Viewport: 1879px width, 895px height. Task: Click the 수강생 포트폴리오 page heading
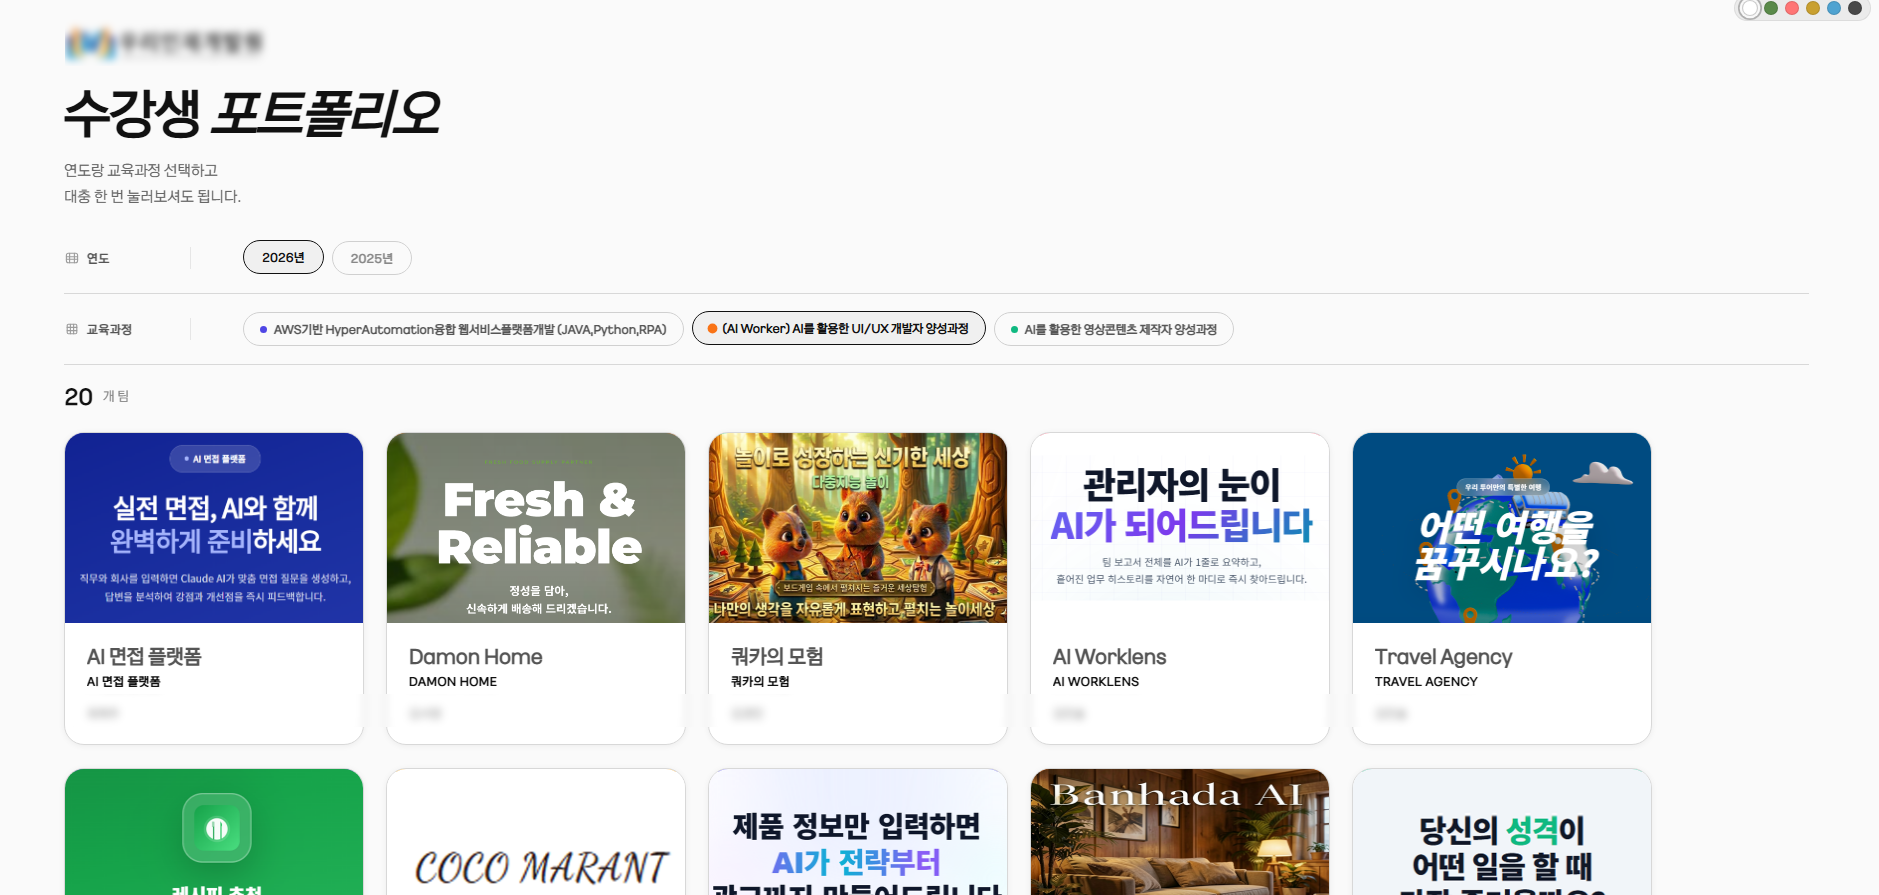pyautogui.click(x=252, y=113)
